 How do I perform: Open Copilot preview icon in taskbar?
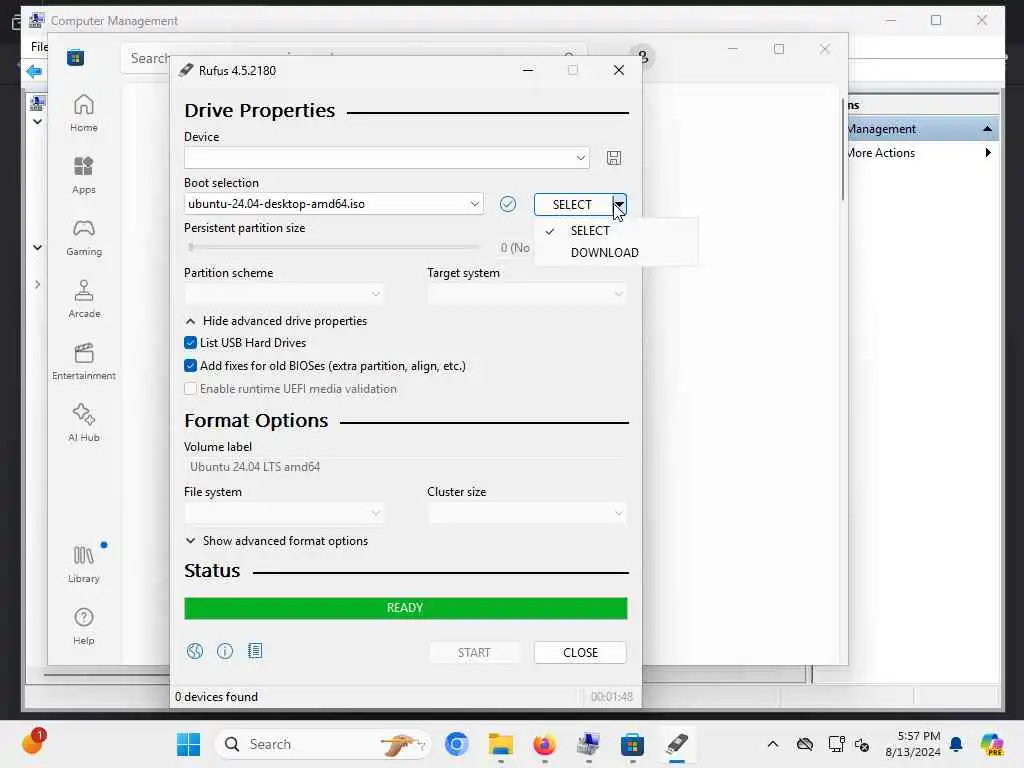coord(991,744)
